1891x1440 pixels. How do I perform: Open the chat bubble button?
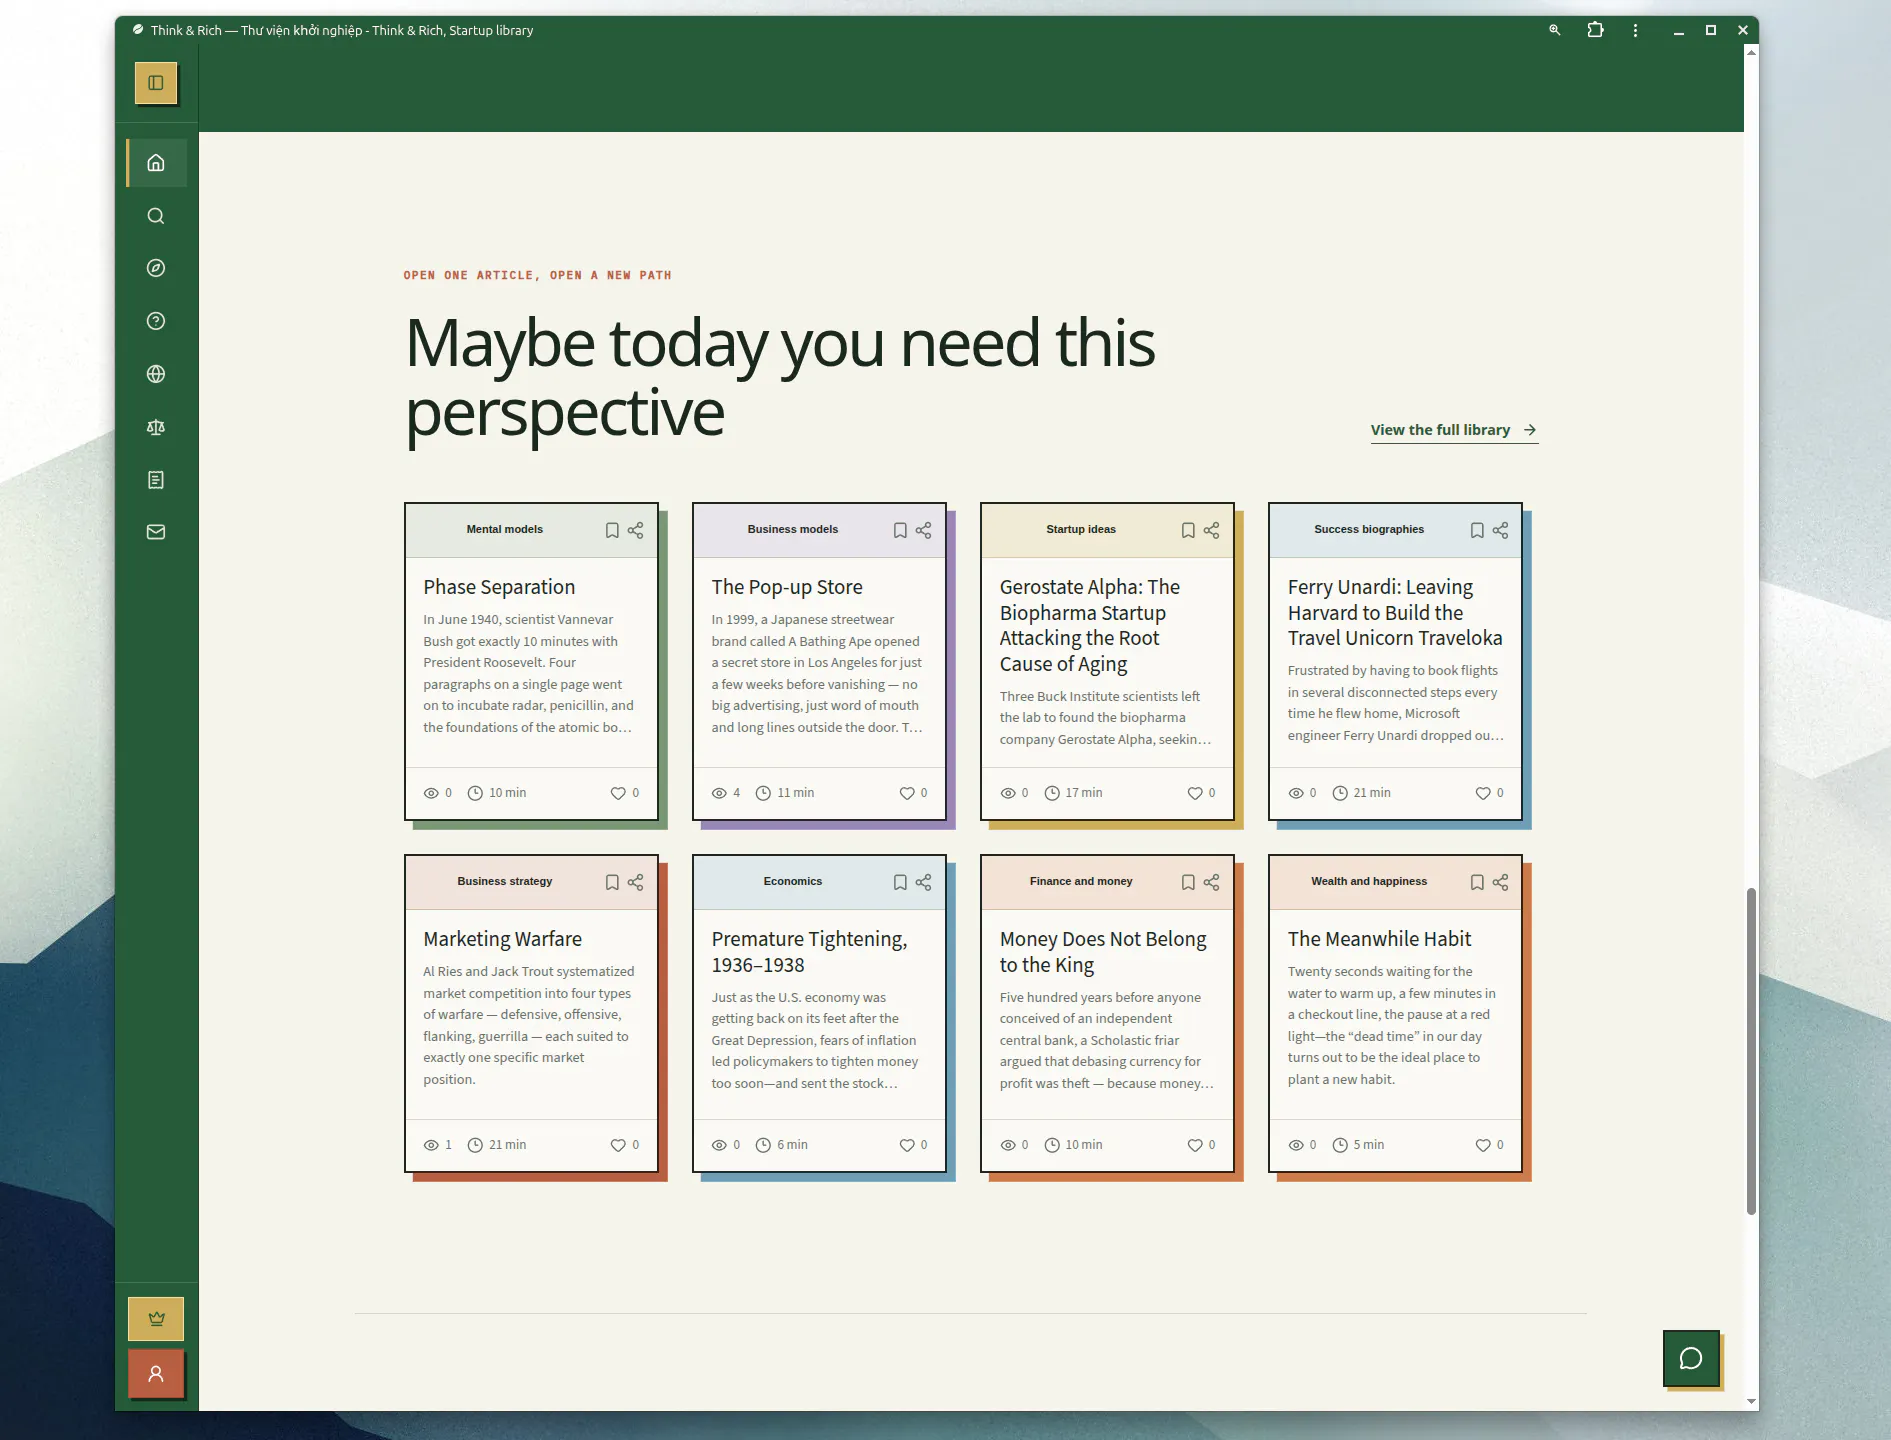click(x=1691, y=1358)
